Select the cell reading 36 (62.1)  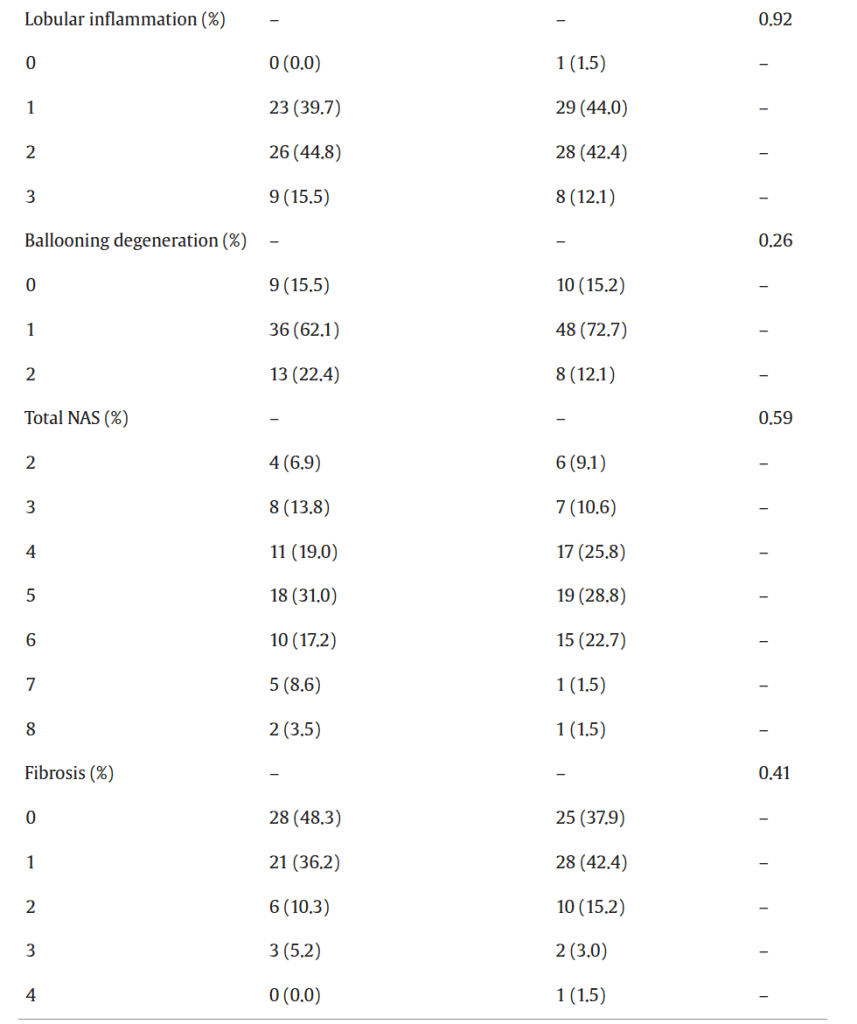(x=305, y=330)
